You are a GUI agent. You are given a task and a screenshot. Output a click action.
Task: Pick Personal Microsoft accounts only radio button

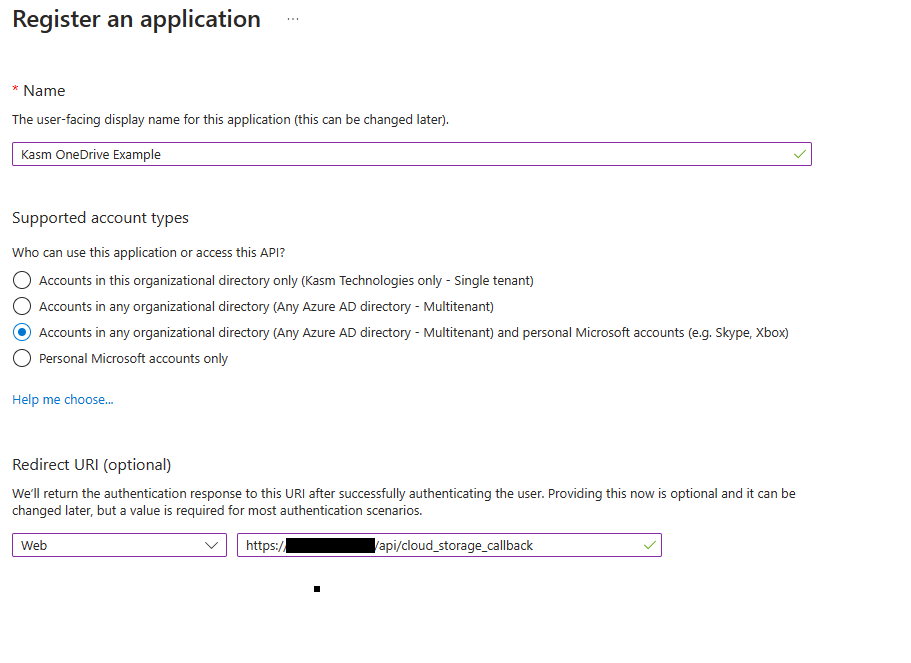coord(22,358)
